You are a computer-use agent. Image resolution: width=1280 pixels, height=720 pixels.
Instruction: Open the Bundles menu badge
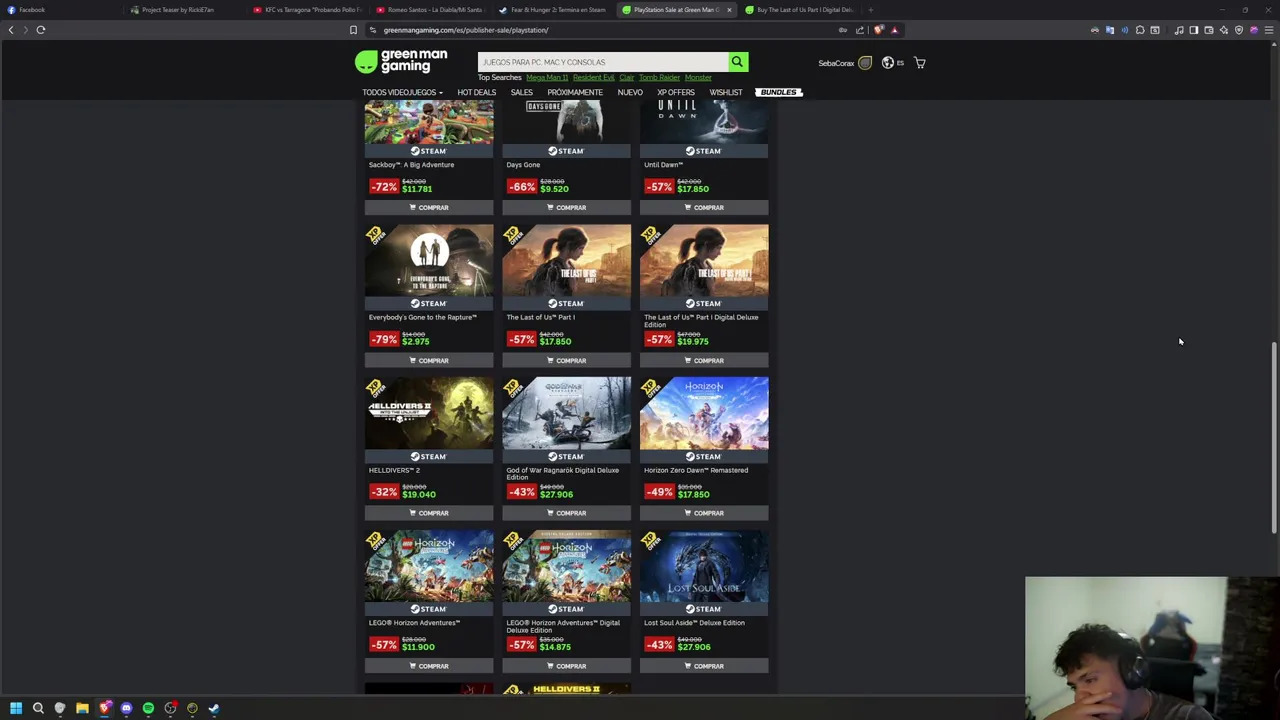[x=779, y=92]
